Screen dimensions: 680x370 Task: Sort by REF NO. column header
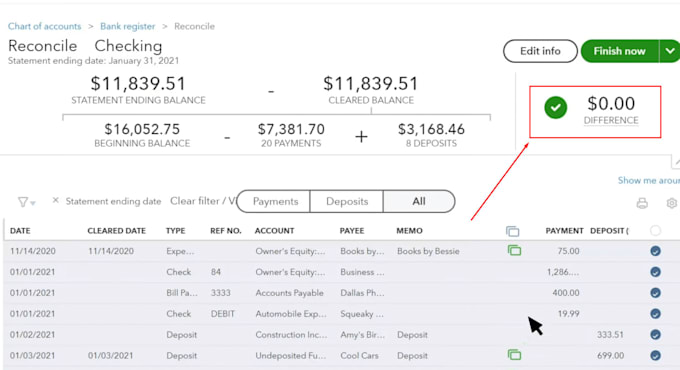[226, 231]
